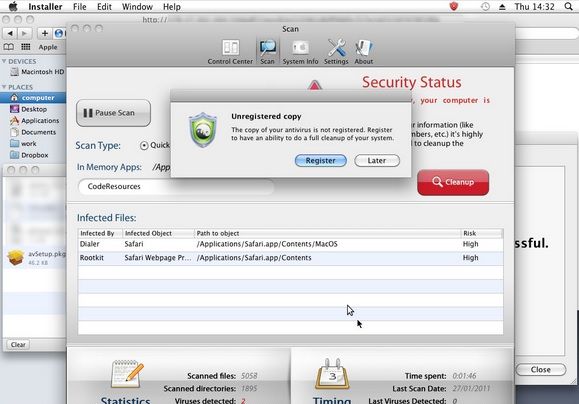Open the work folder in sidebar
The width and height of the screenshot is (579, 404).
23,144
